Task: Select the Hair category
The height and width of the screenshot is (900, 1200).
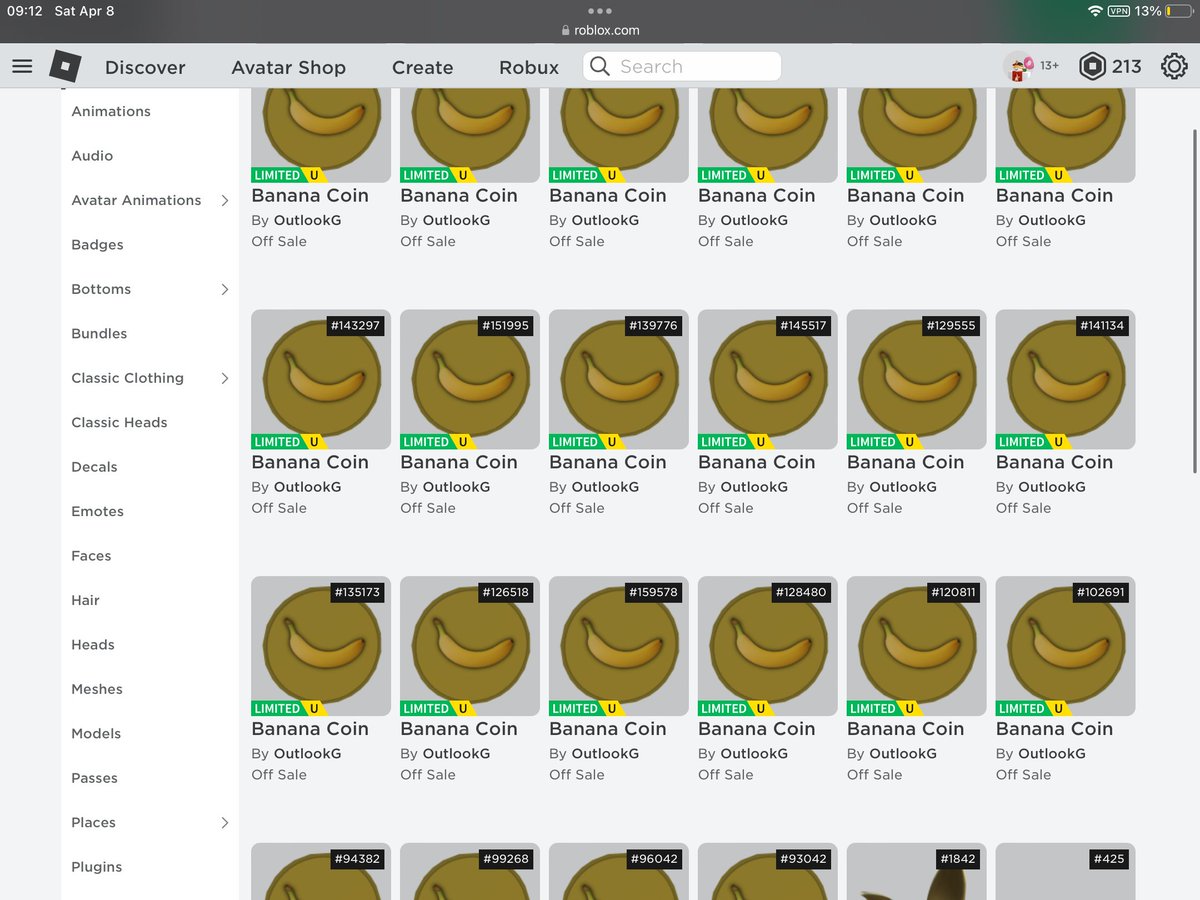Action: (x=85, y=600)
